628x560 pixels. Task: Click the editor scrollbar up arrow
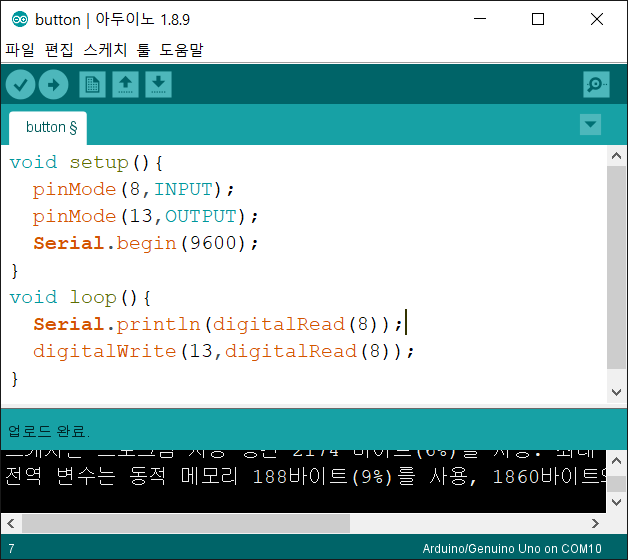point(617,156)
